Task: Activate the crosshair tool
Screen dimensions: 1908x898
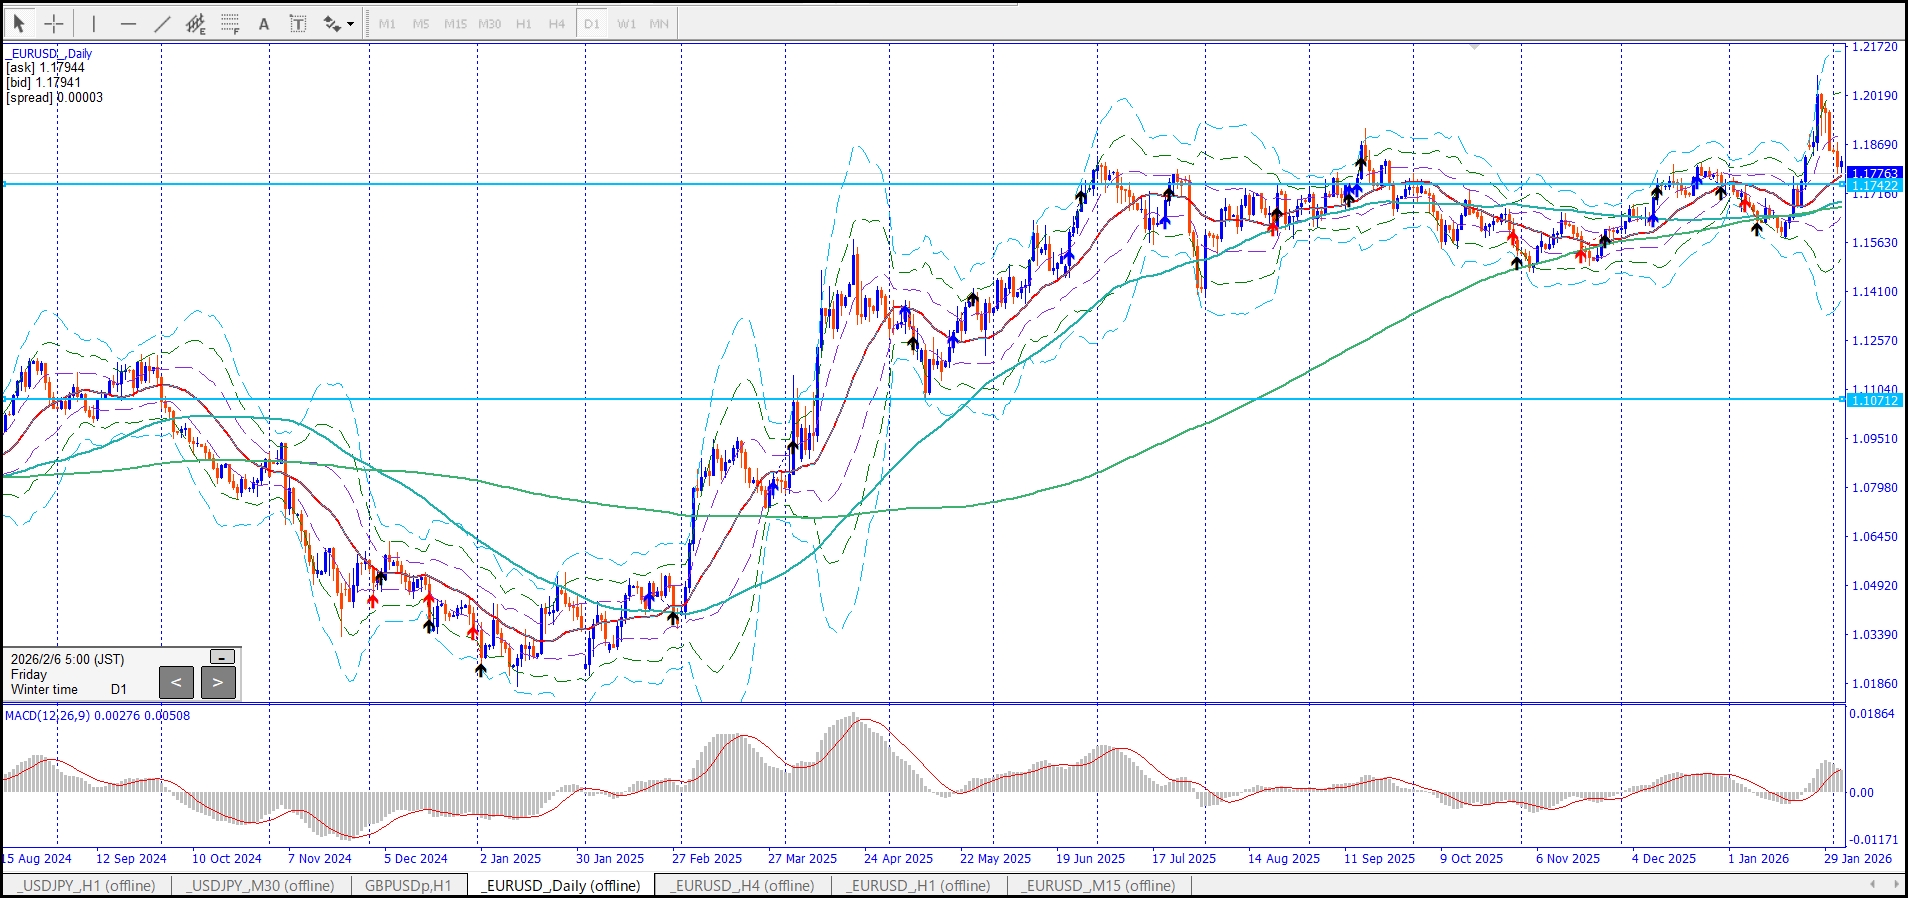Action: click(54, 23)
